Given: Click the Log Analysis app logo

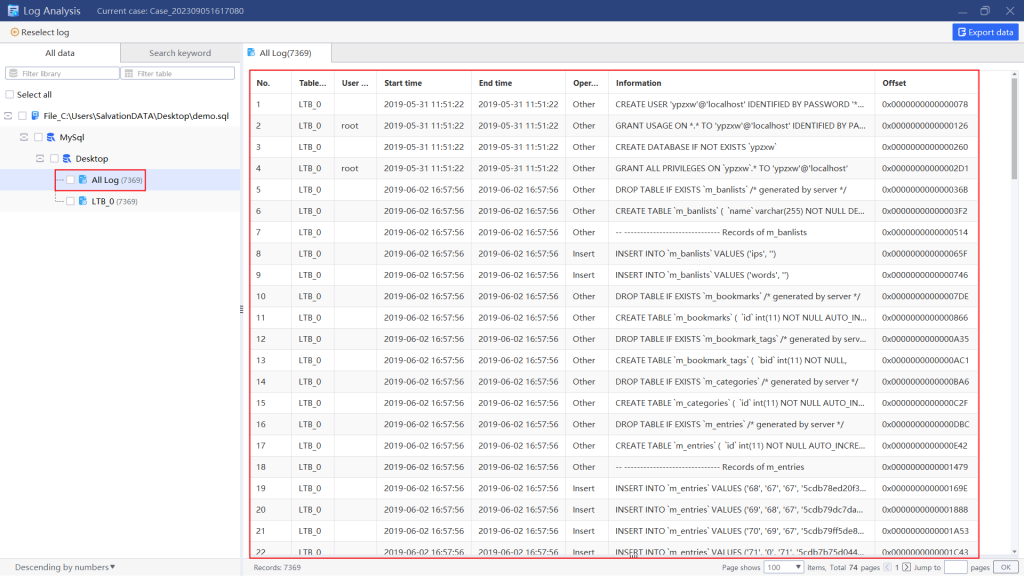Looking at the screenshot, I should (x=11, y=10).
